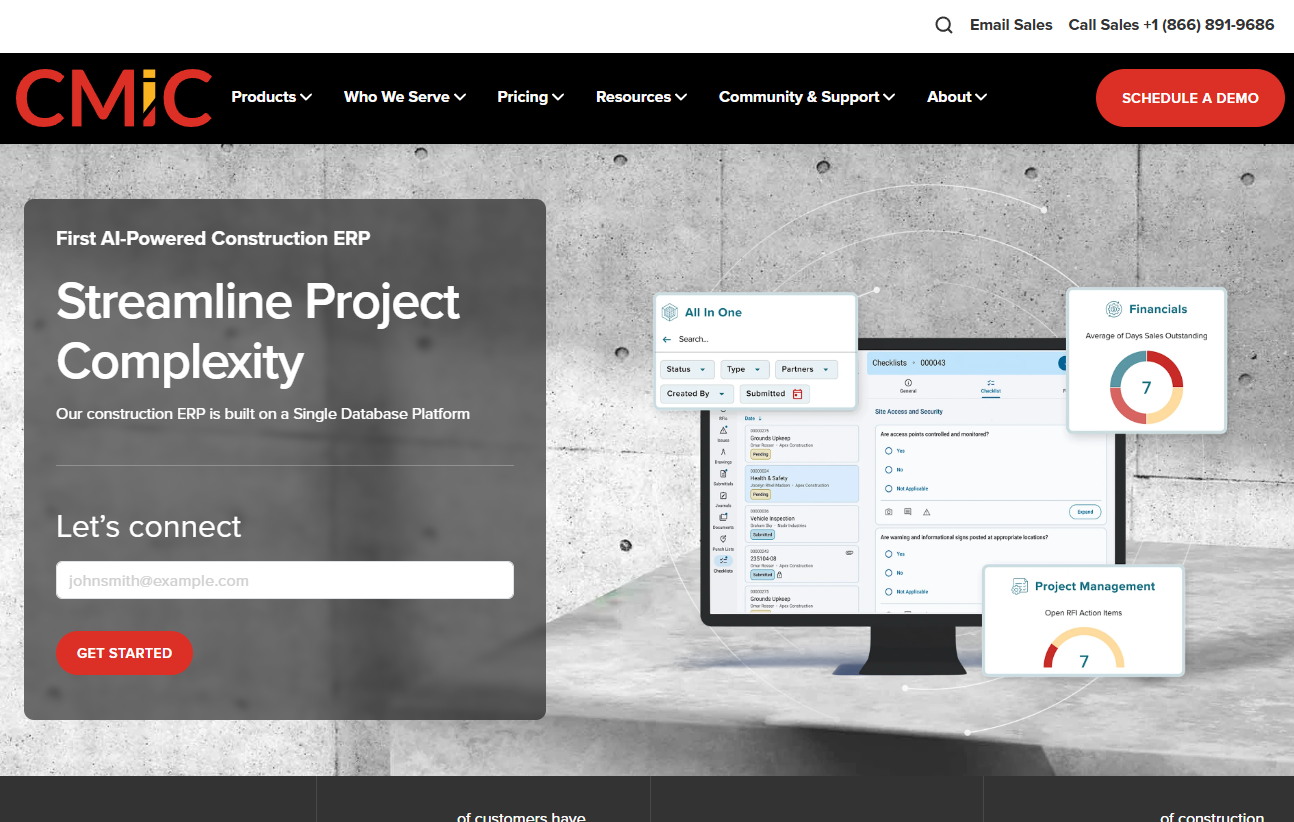Open the Status filter dropdown

click(x=688, y=370)
